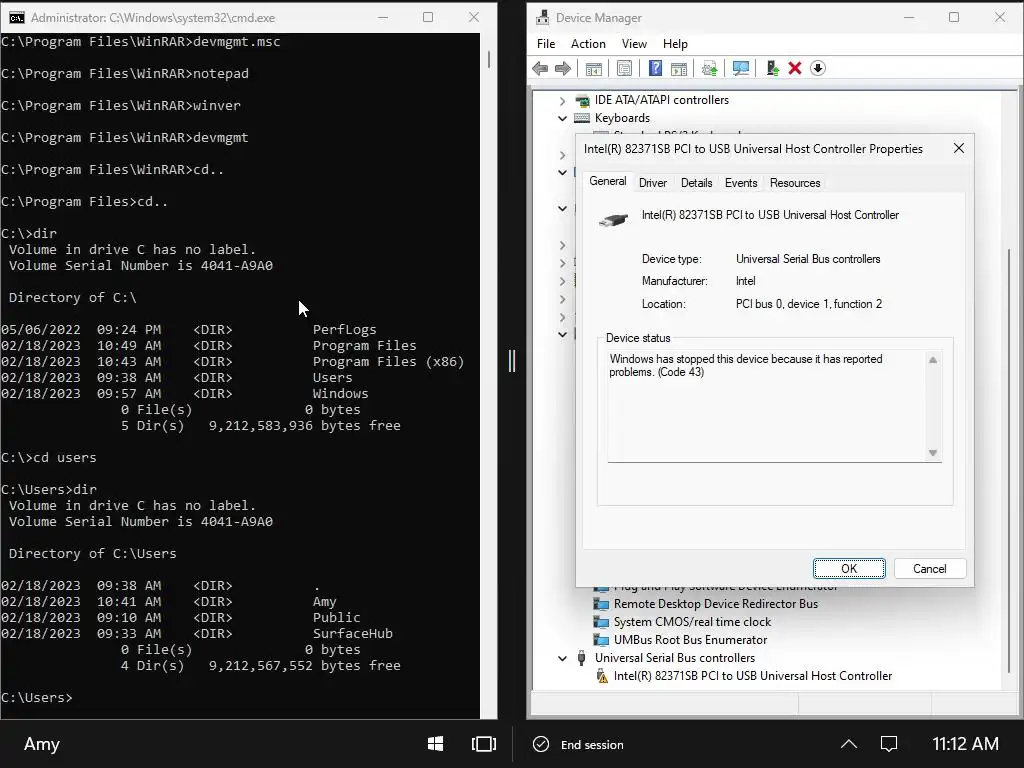
Task: Collapse the Keyboards node
Action: [562, 118]
